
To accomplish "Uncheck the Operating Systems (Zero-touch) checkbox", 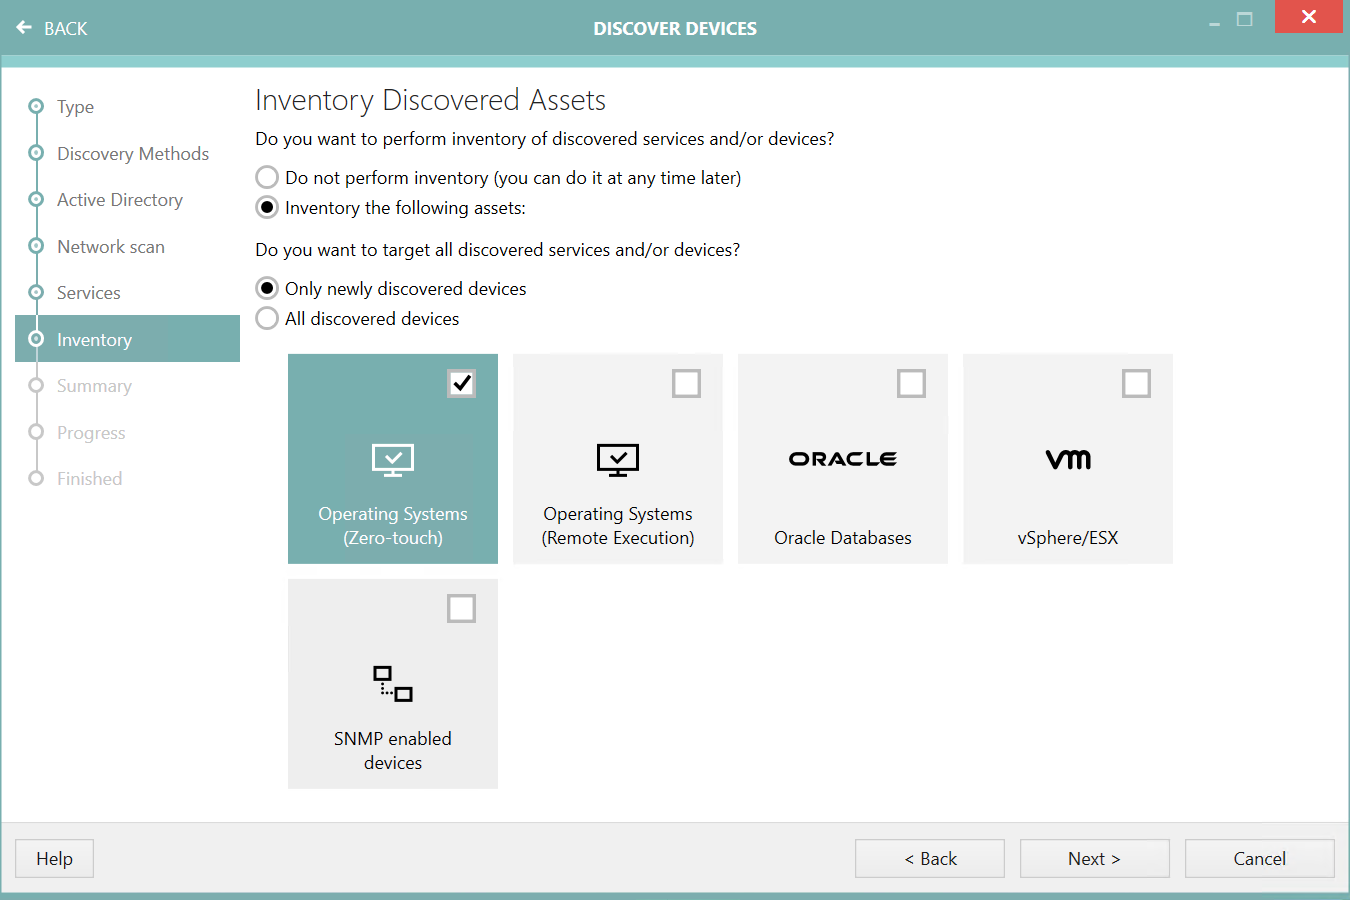I will pyautogui.click(x=461, y=383).
